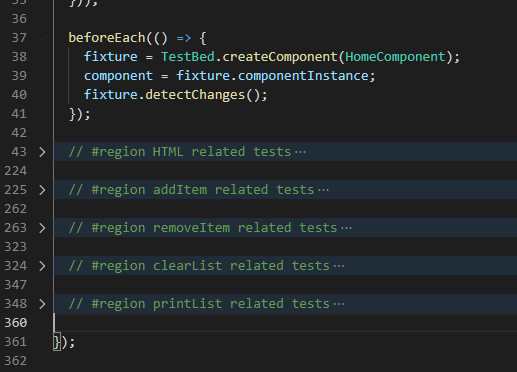The height and width of the screenshot is (372, 517).
Task: Click the componentInstance property
Action: tap(303, 76)
